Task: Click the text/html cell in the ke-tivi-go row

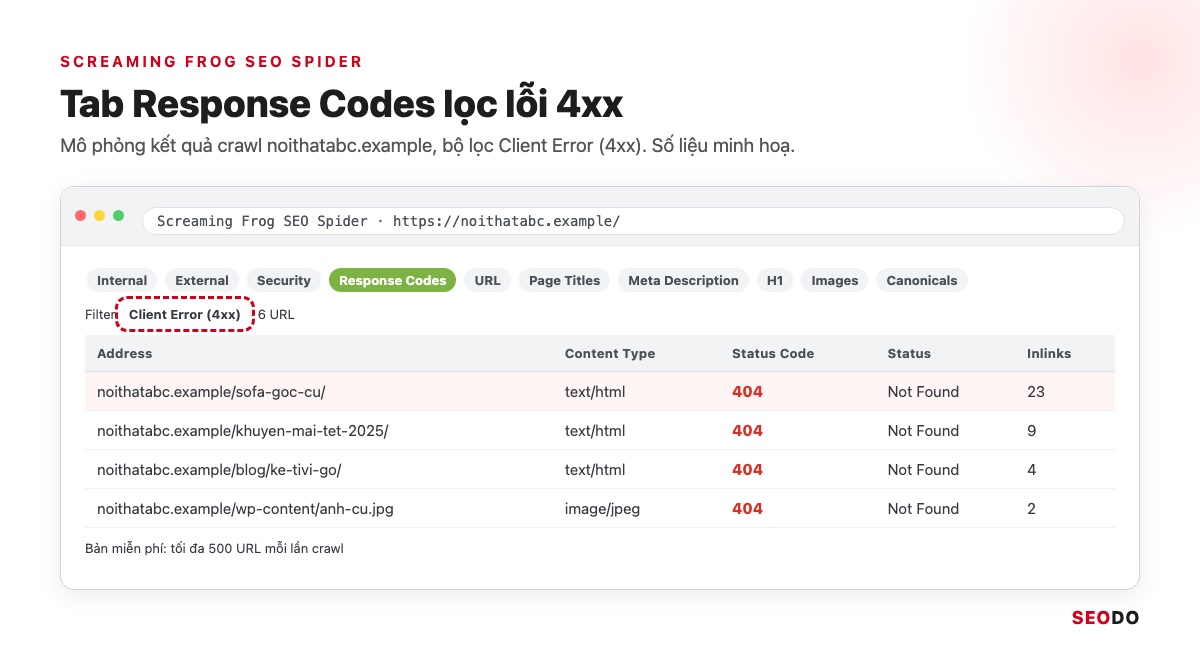Action: click(x=595, y=470)
